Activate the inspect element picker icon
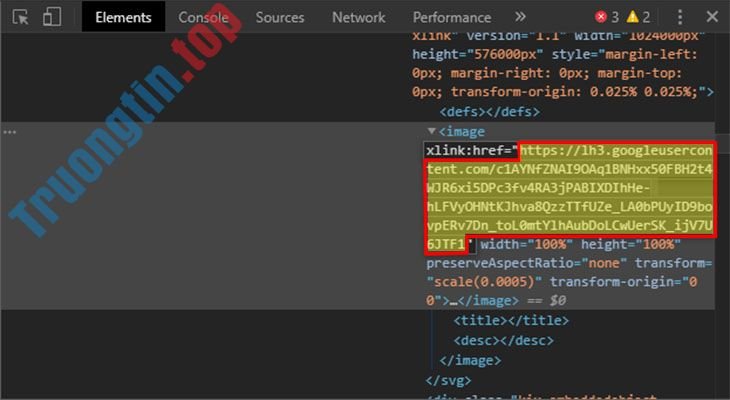This screenshot has width=730, height=400. click(21, 17)
